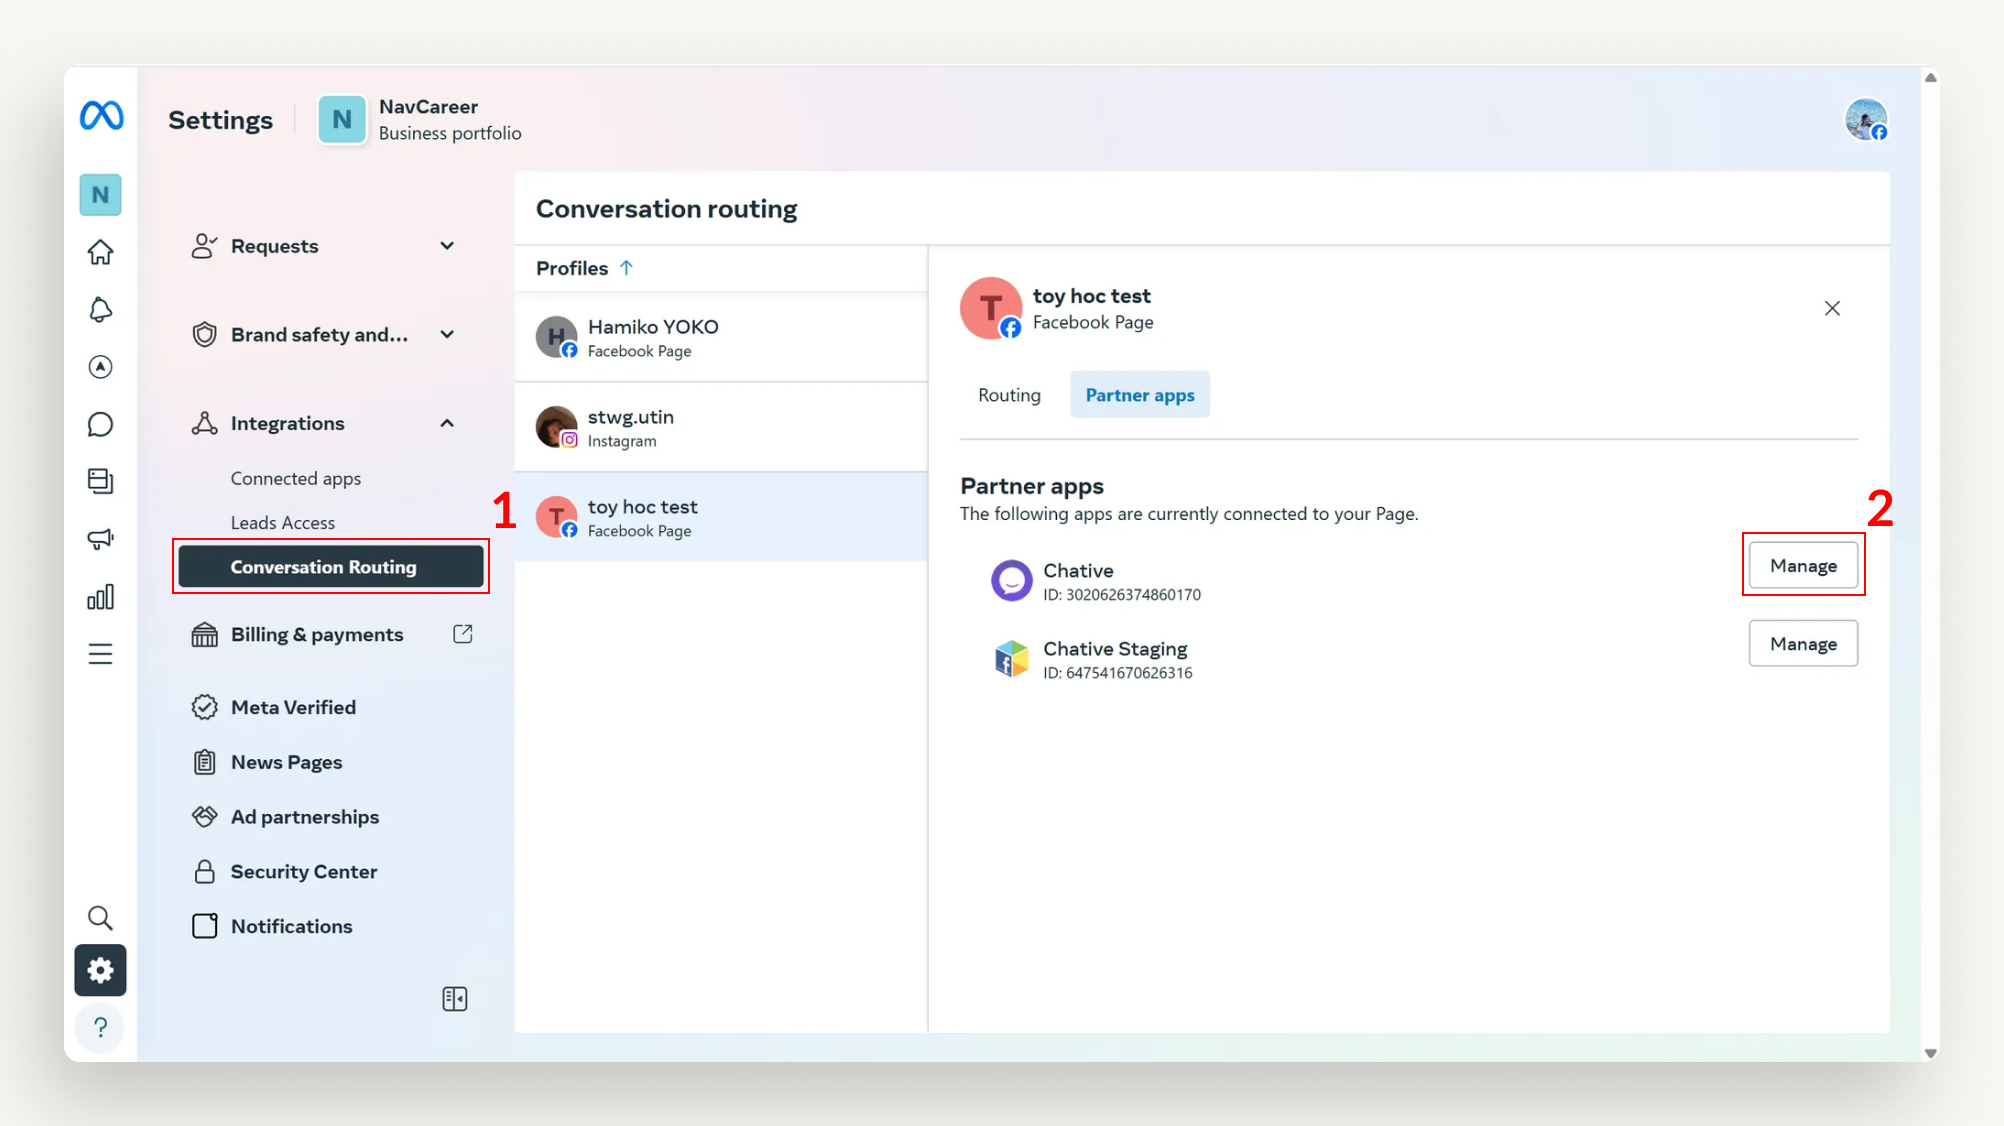Open the inbox chat bubble icon
This screenshot has width=2004, height=1126.
pos(100,425)
